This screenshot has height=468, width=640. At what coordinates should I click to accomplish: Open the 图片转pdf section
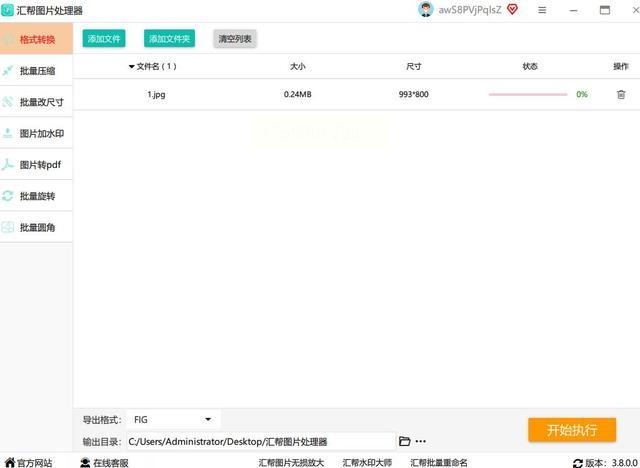(36, 164)
